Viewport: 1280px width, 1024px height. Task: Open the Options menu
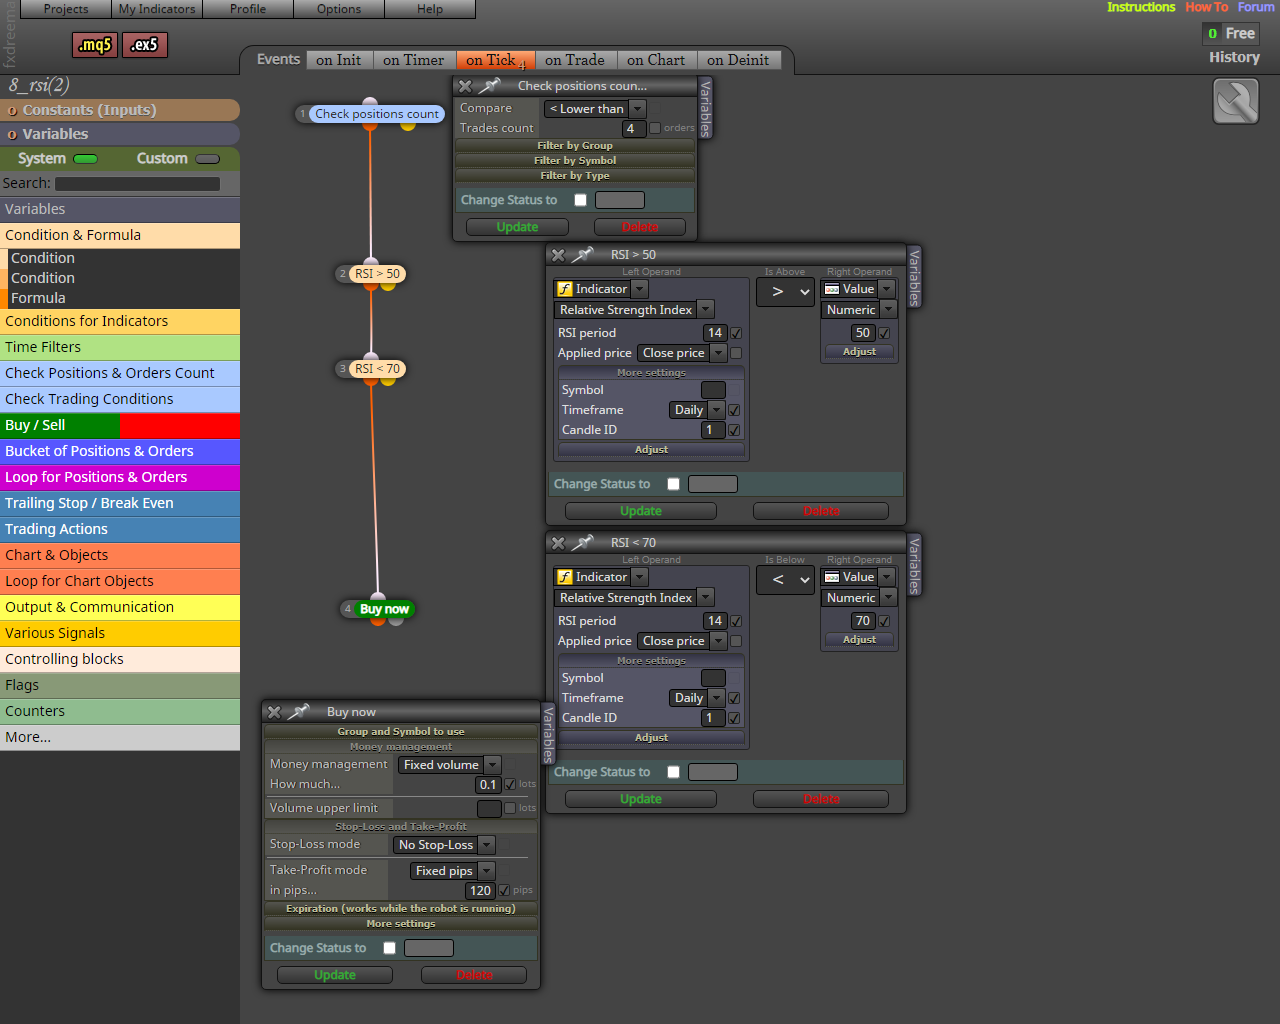(339, 9)
